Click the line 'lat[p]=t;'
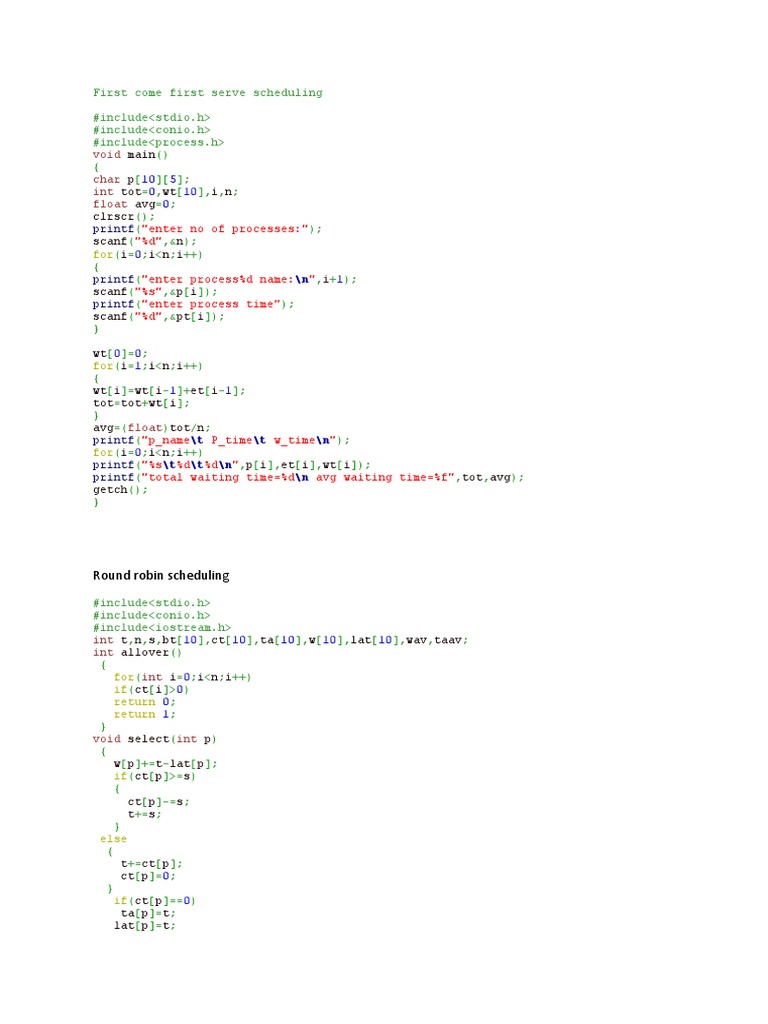 click(144, 926)
